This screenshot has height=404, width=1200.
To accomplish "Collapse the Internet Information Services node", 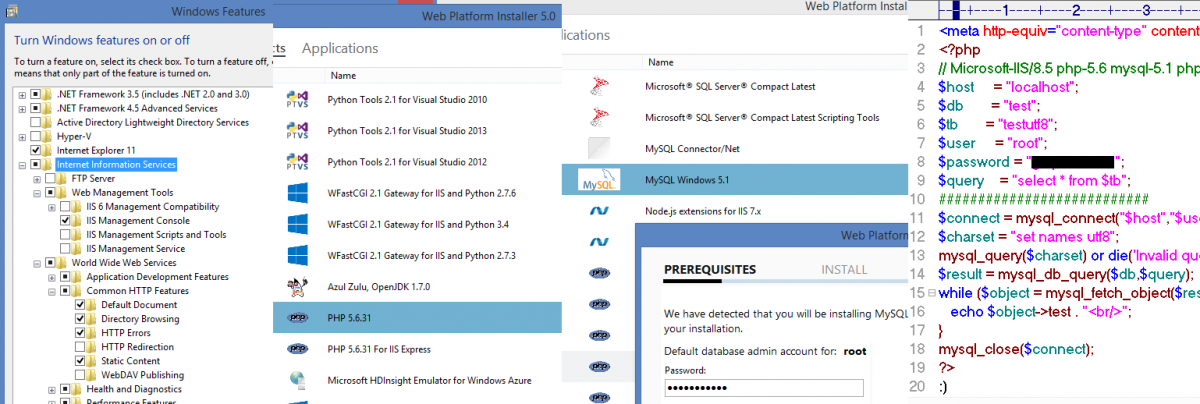I will (x=22, y=164).
